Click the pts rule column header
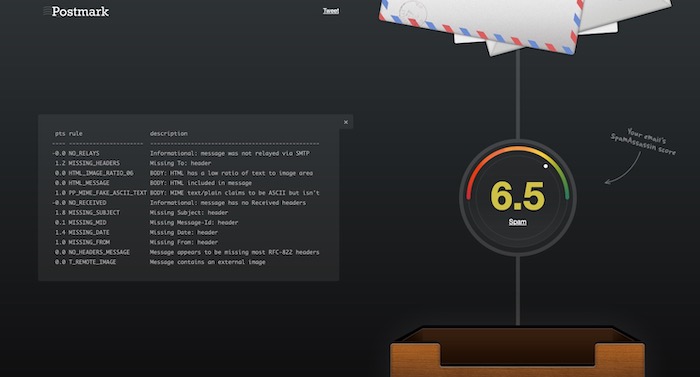This screenshot has height=377, width=700. pyautogui.click(x=69, y=134)
